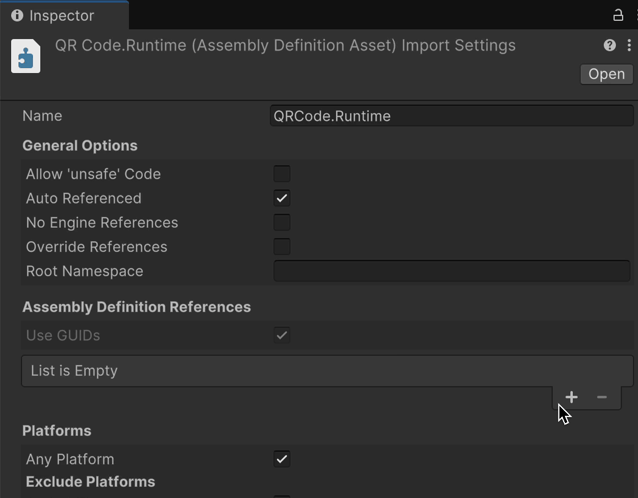Enable the Allow 'unsafe' Code checkbox

[282, 174]
